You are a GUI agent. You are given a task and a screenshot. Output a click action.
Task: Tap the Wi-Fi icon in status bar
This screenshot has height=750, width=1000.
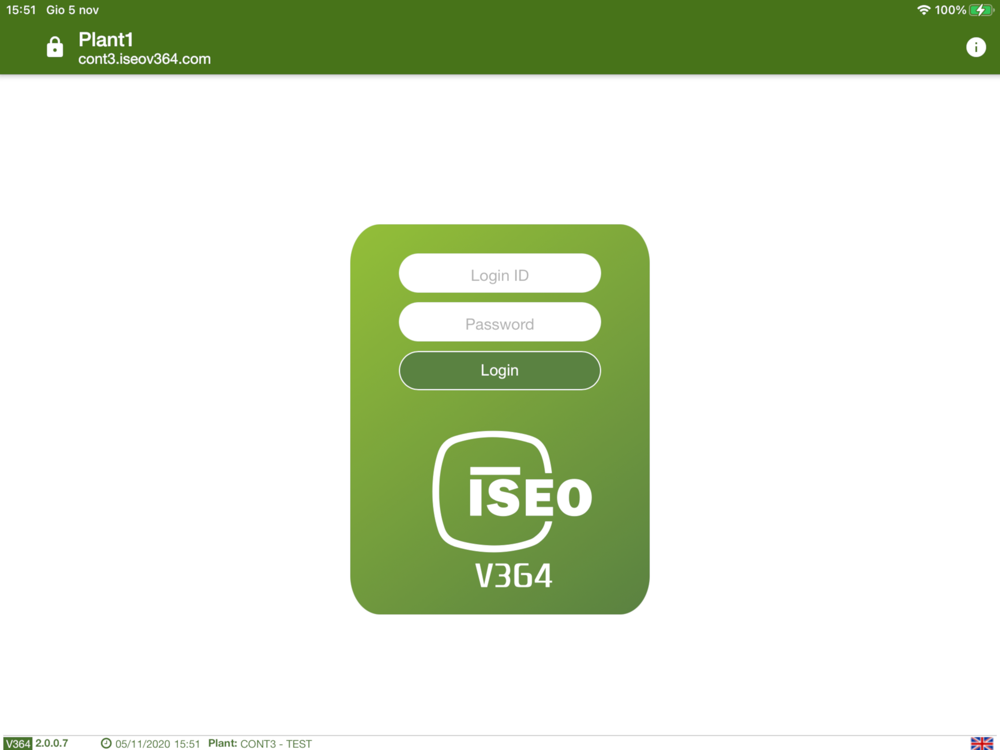[x=923, y=10]
